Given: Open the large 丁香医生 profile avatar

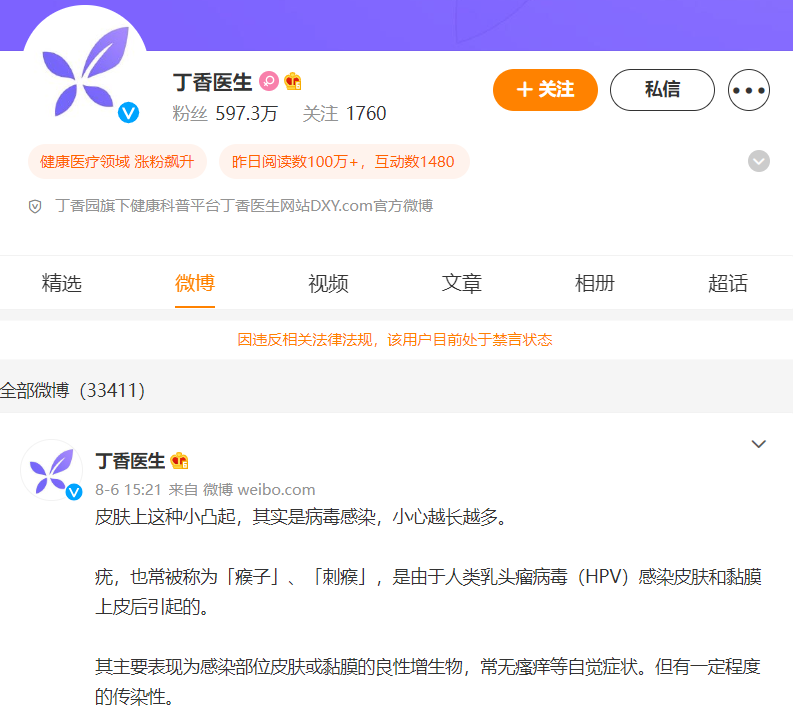Looking at the screenshot, I should [x=85, y=68].
